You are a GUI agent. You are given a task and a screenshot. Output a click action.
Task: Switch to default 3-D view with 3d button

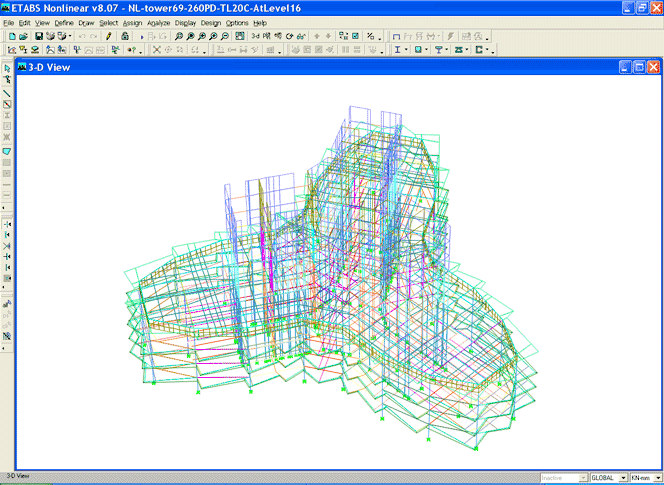pyautogui.click(x=255, y=36)
